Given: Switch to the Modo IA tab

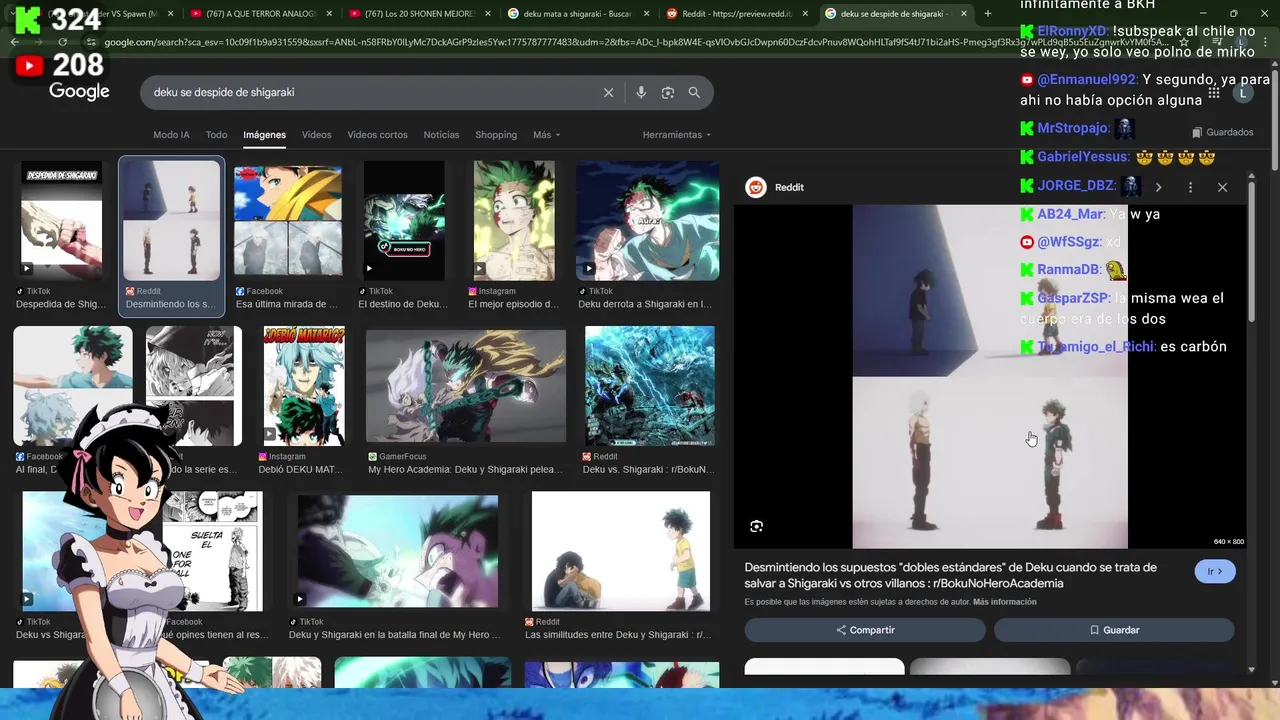Looking at the screenshot, I should pos(171,135).
